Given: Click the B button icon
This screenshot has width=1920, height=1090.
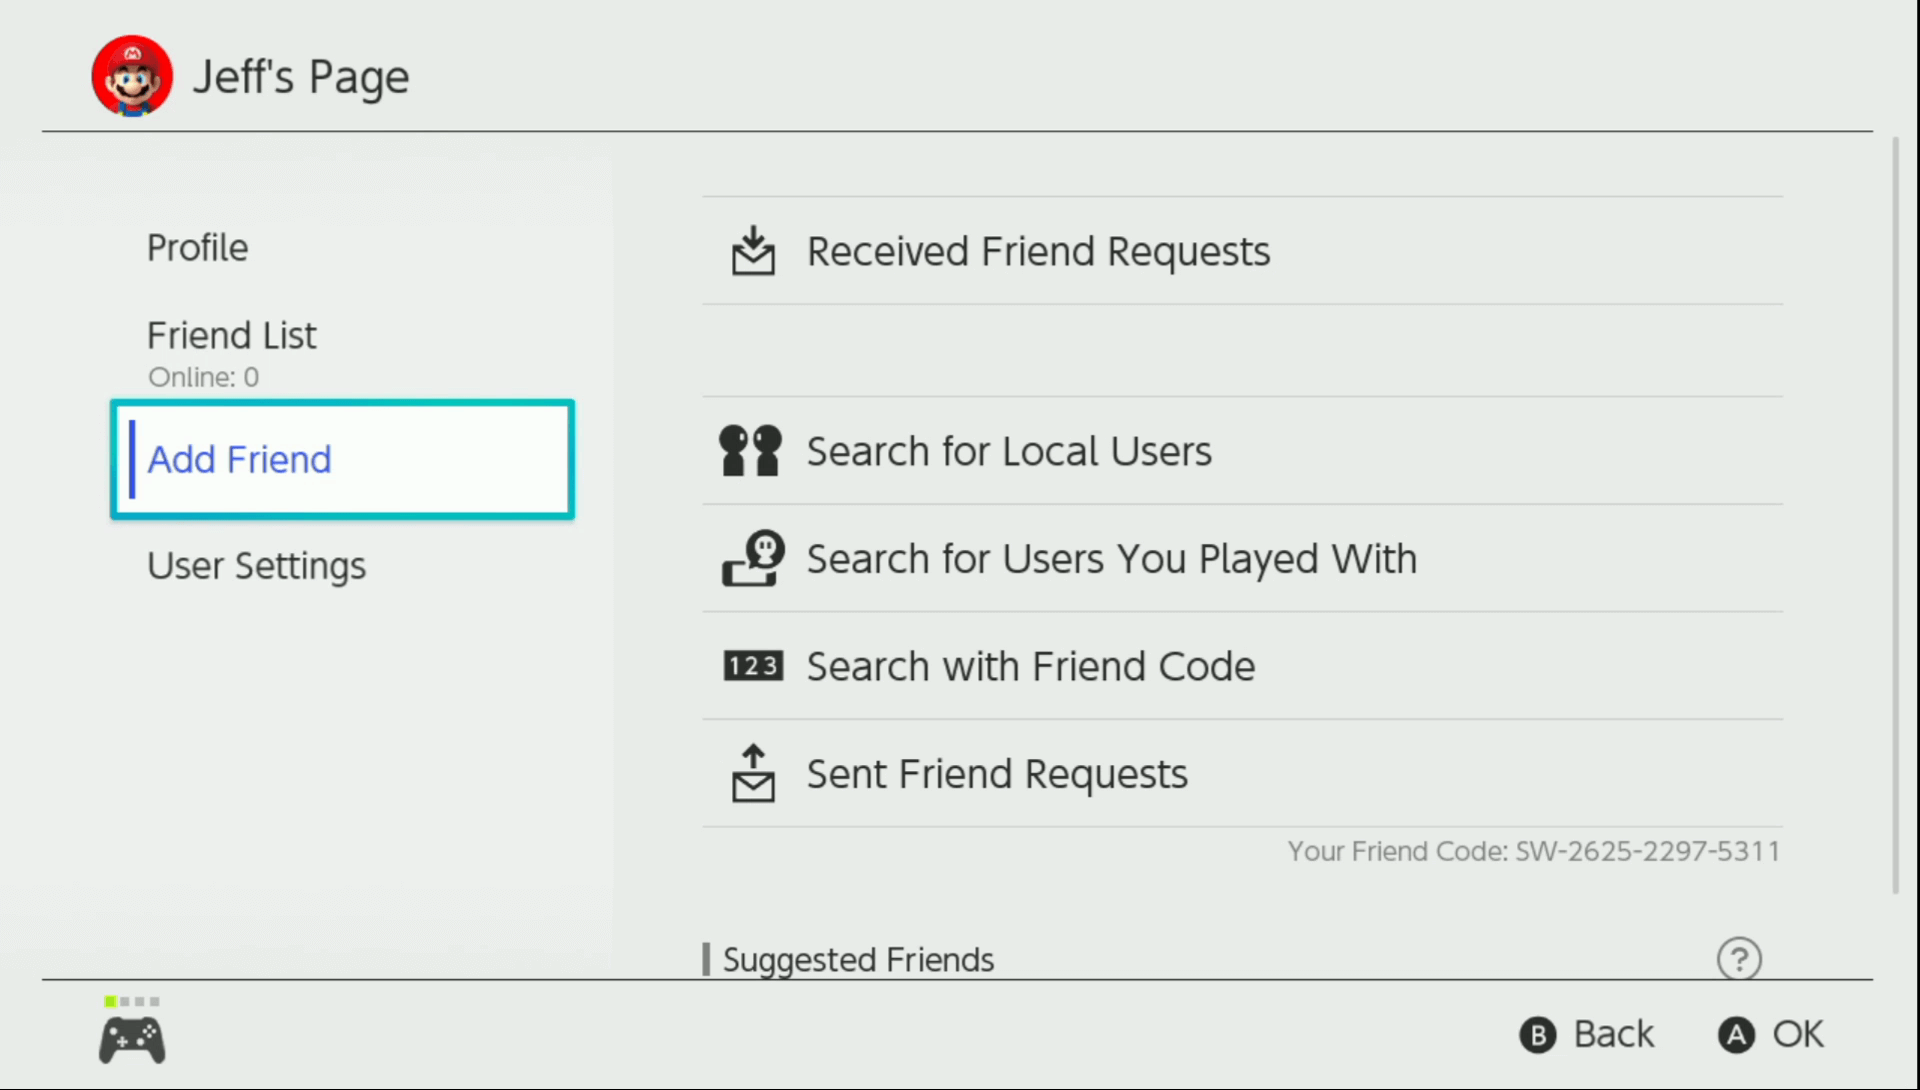Looking at the screenshot, I should coord(1538,1035).
